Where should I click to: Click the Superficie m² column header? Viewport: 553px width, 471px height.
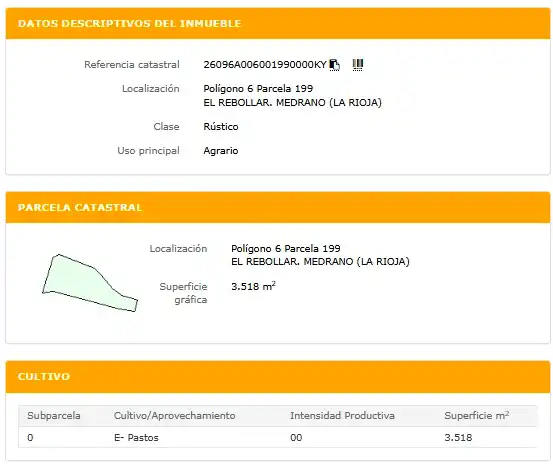[476, 415]
